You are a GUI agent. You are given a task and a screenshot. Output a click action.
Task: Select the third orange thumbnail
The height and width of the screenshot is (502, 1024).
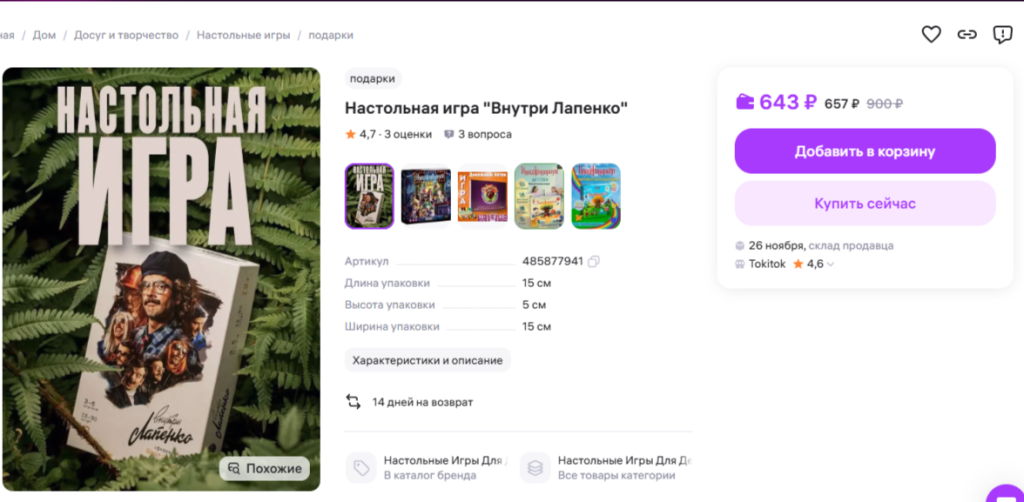click(482, 197)
